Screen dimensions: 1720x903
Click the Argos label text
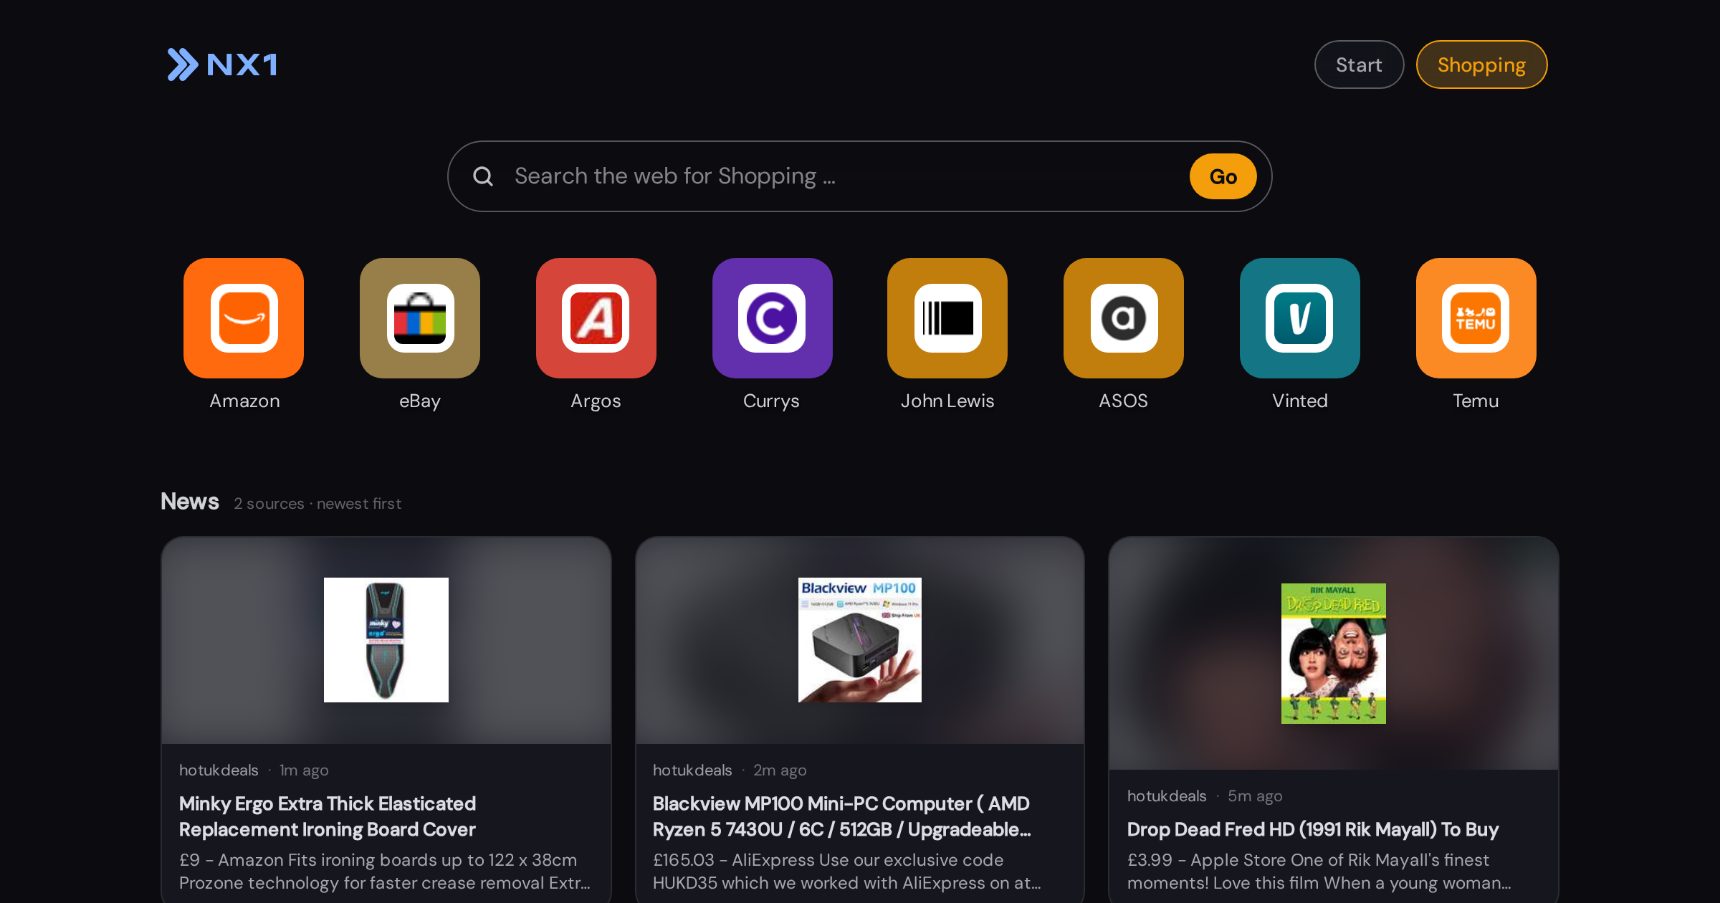(596, 401)
